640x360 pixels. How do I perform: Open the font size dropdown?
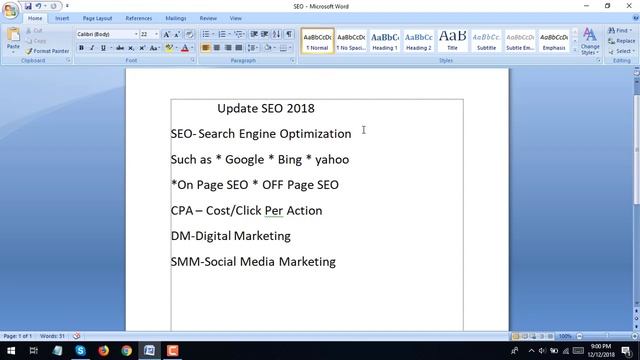point(156,34)
